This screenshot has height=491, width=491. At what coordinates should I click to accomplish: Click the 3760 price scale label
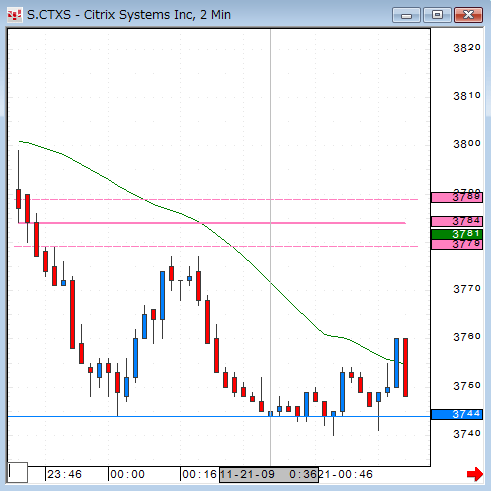tap(467, 337)
